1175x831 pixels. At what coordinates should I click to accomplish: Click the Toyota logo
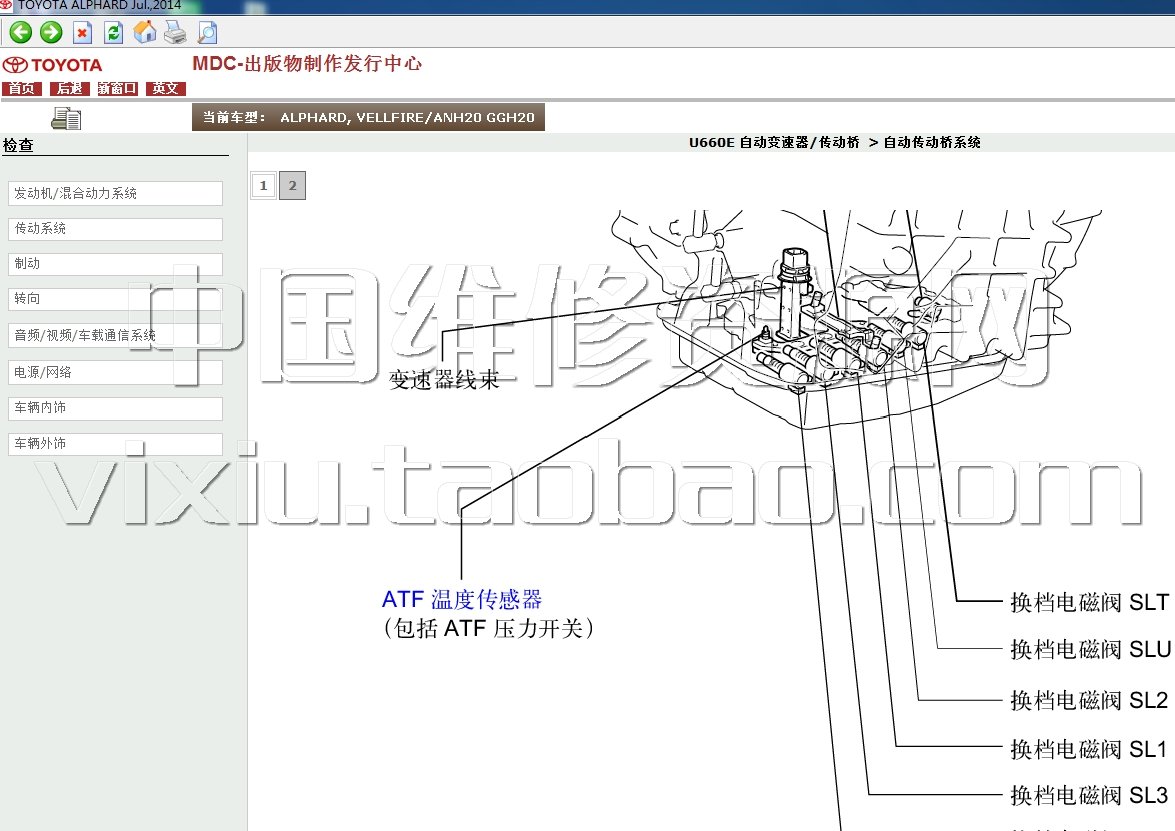click(x=52, y=65)
